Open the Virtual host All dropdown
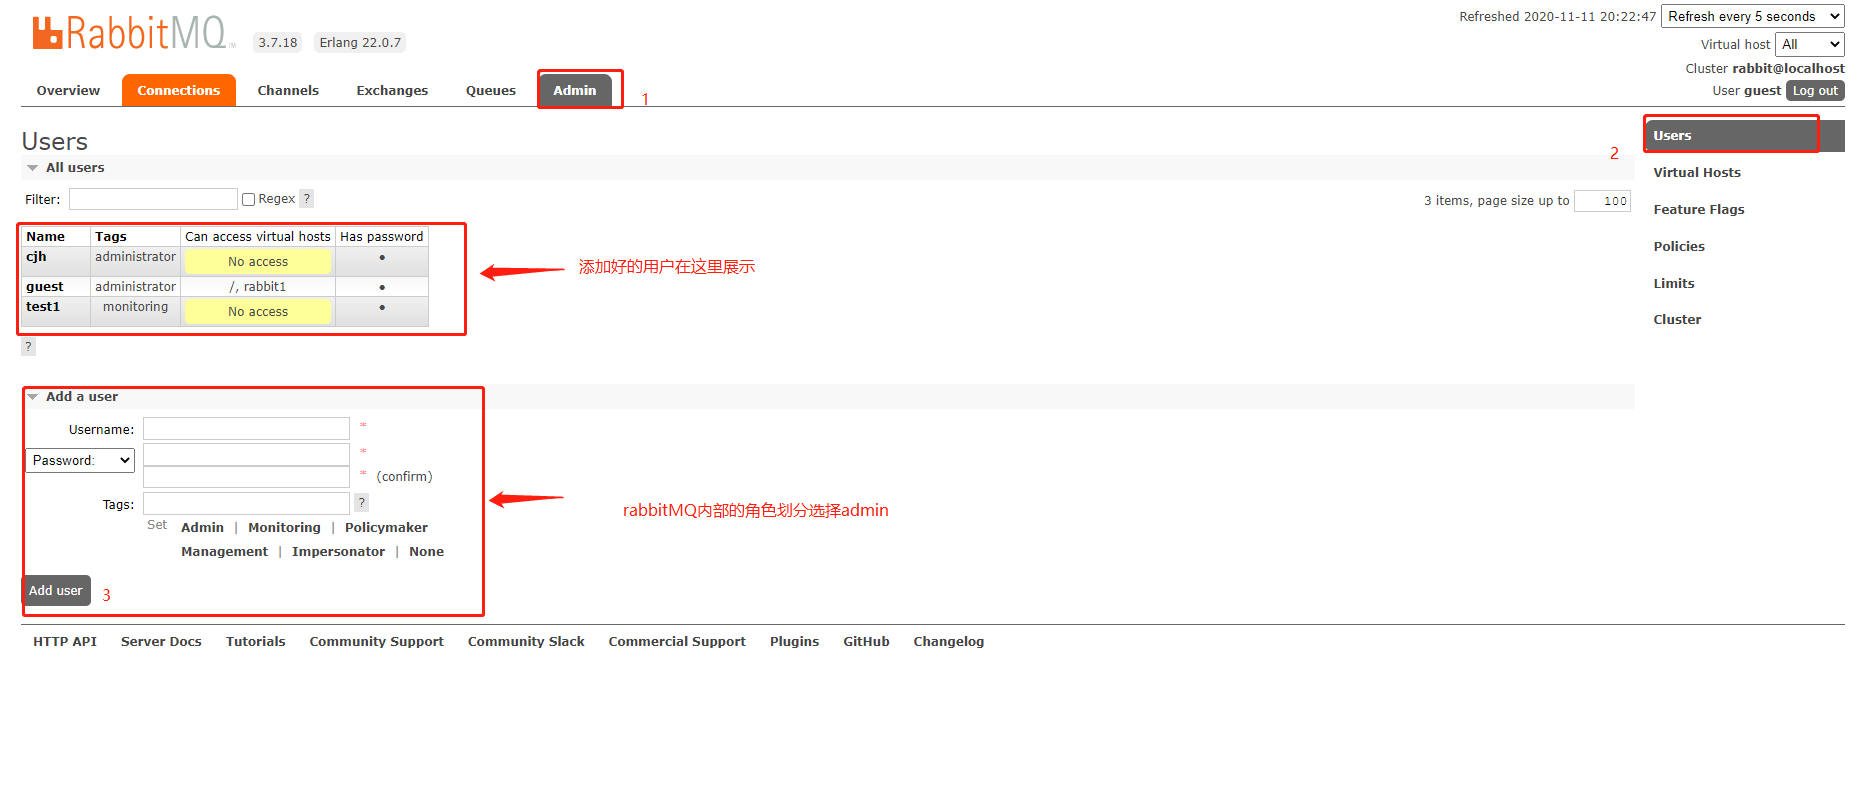 [1810, 44]
